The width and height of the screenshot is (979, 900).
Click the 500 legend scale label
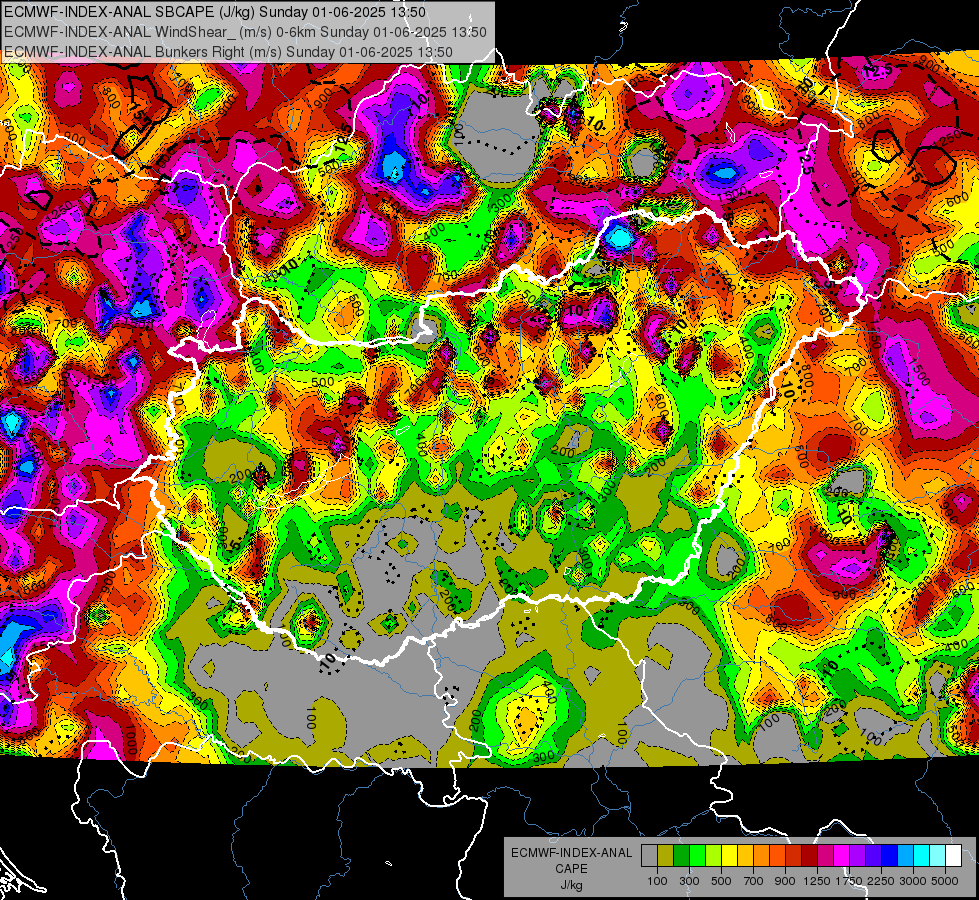click(721, 881)
